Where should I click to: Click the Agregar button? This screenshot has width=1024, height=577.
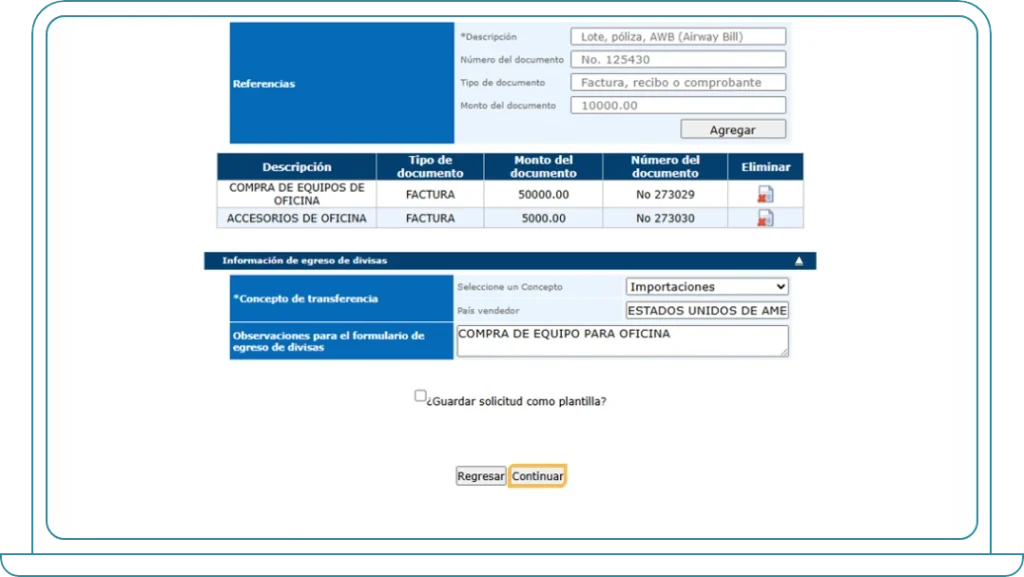coord(733,128)
